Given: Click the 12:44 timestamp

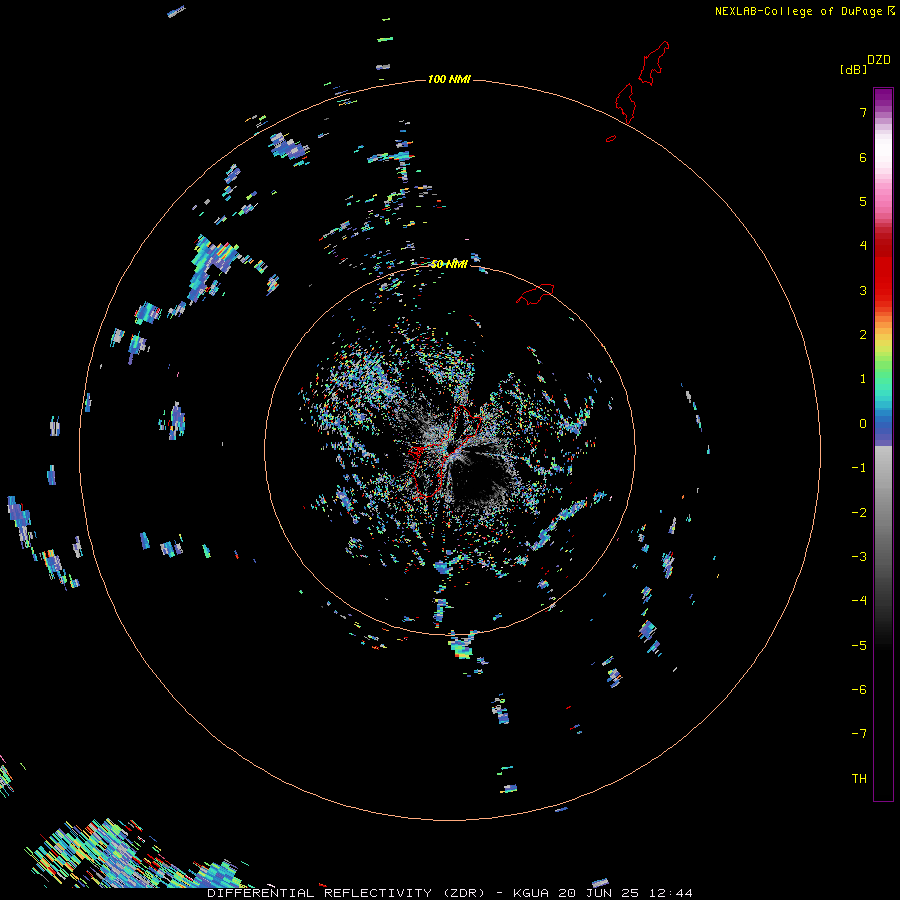Looking at the screenshot, I should (670, 893).
